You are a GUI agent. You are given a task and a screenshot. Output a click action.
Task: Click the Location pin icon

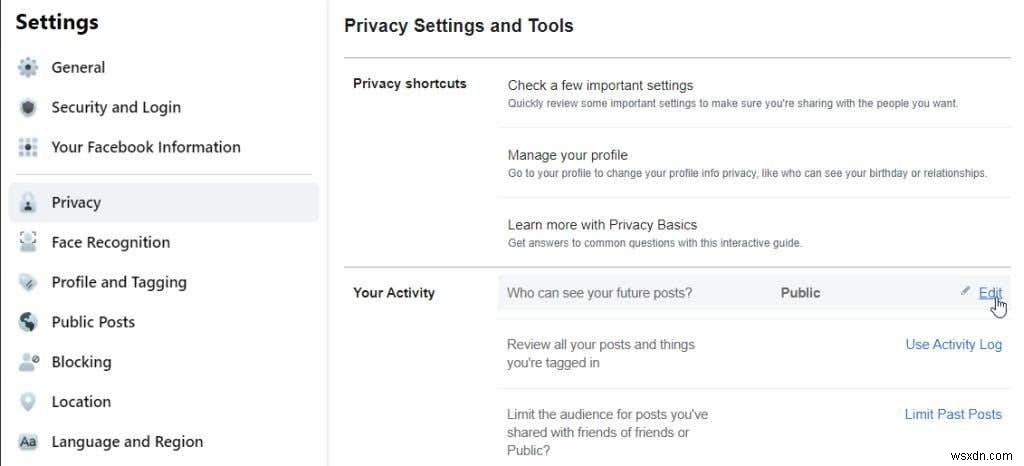click(28, 402)
